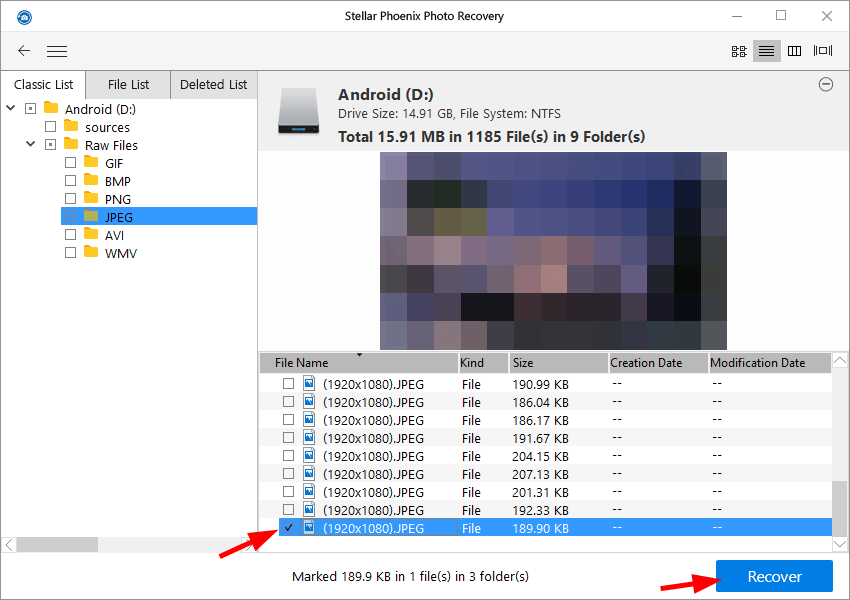
Task: Select the Raw Files tree label
Action: pyautogui.click(x=111, y=145)
